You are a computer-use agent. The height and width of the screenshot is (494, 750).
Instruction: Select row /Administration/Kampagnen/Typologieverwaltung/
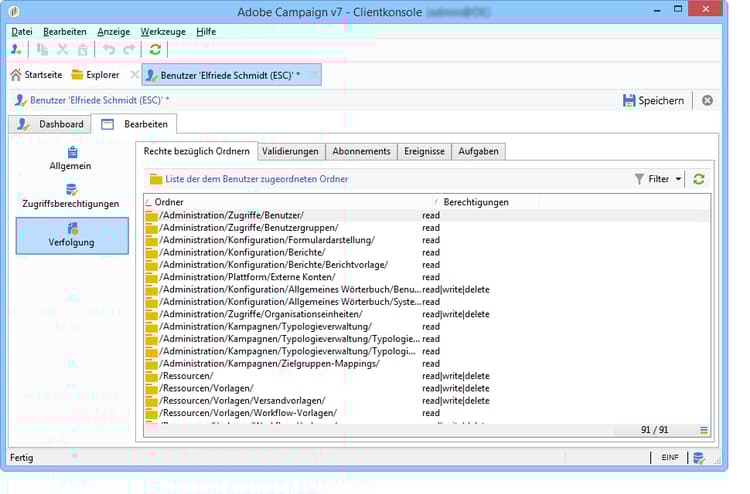coord(426,327)
